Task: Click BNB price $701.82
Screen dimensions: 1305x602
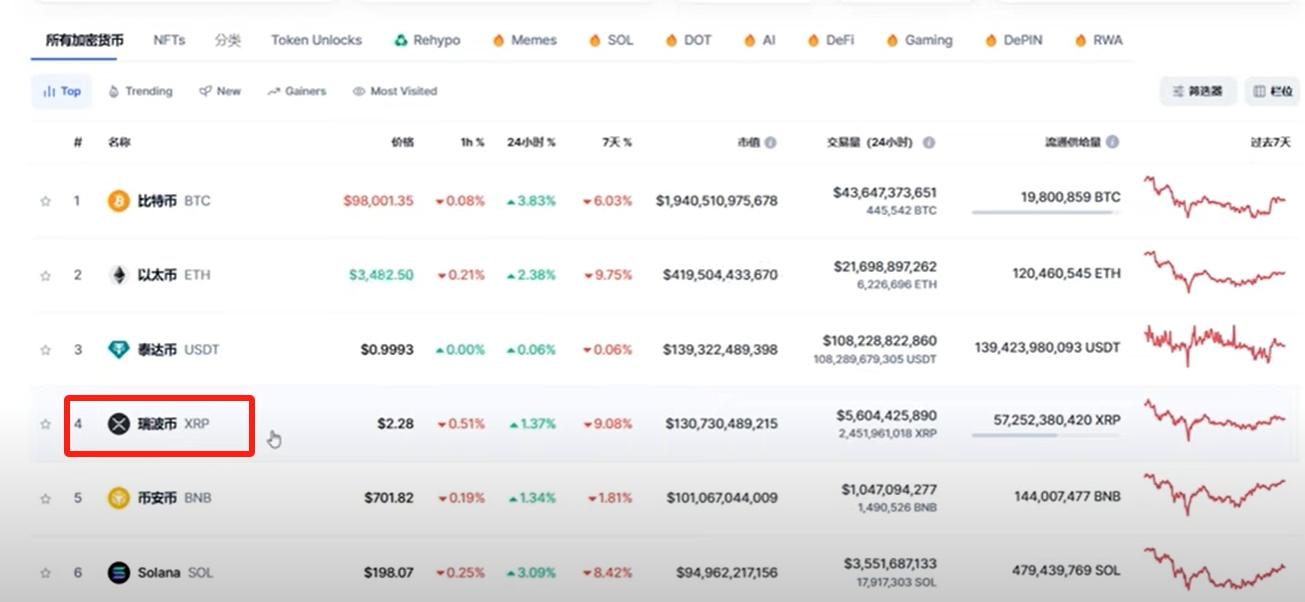Action: [388, 498]
